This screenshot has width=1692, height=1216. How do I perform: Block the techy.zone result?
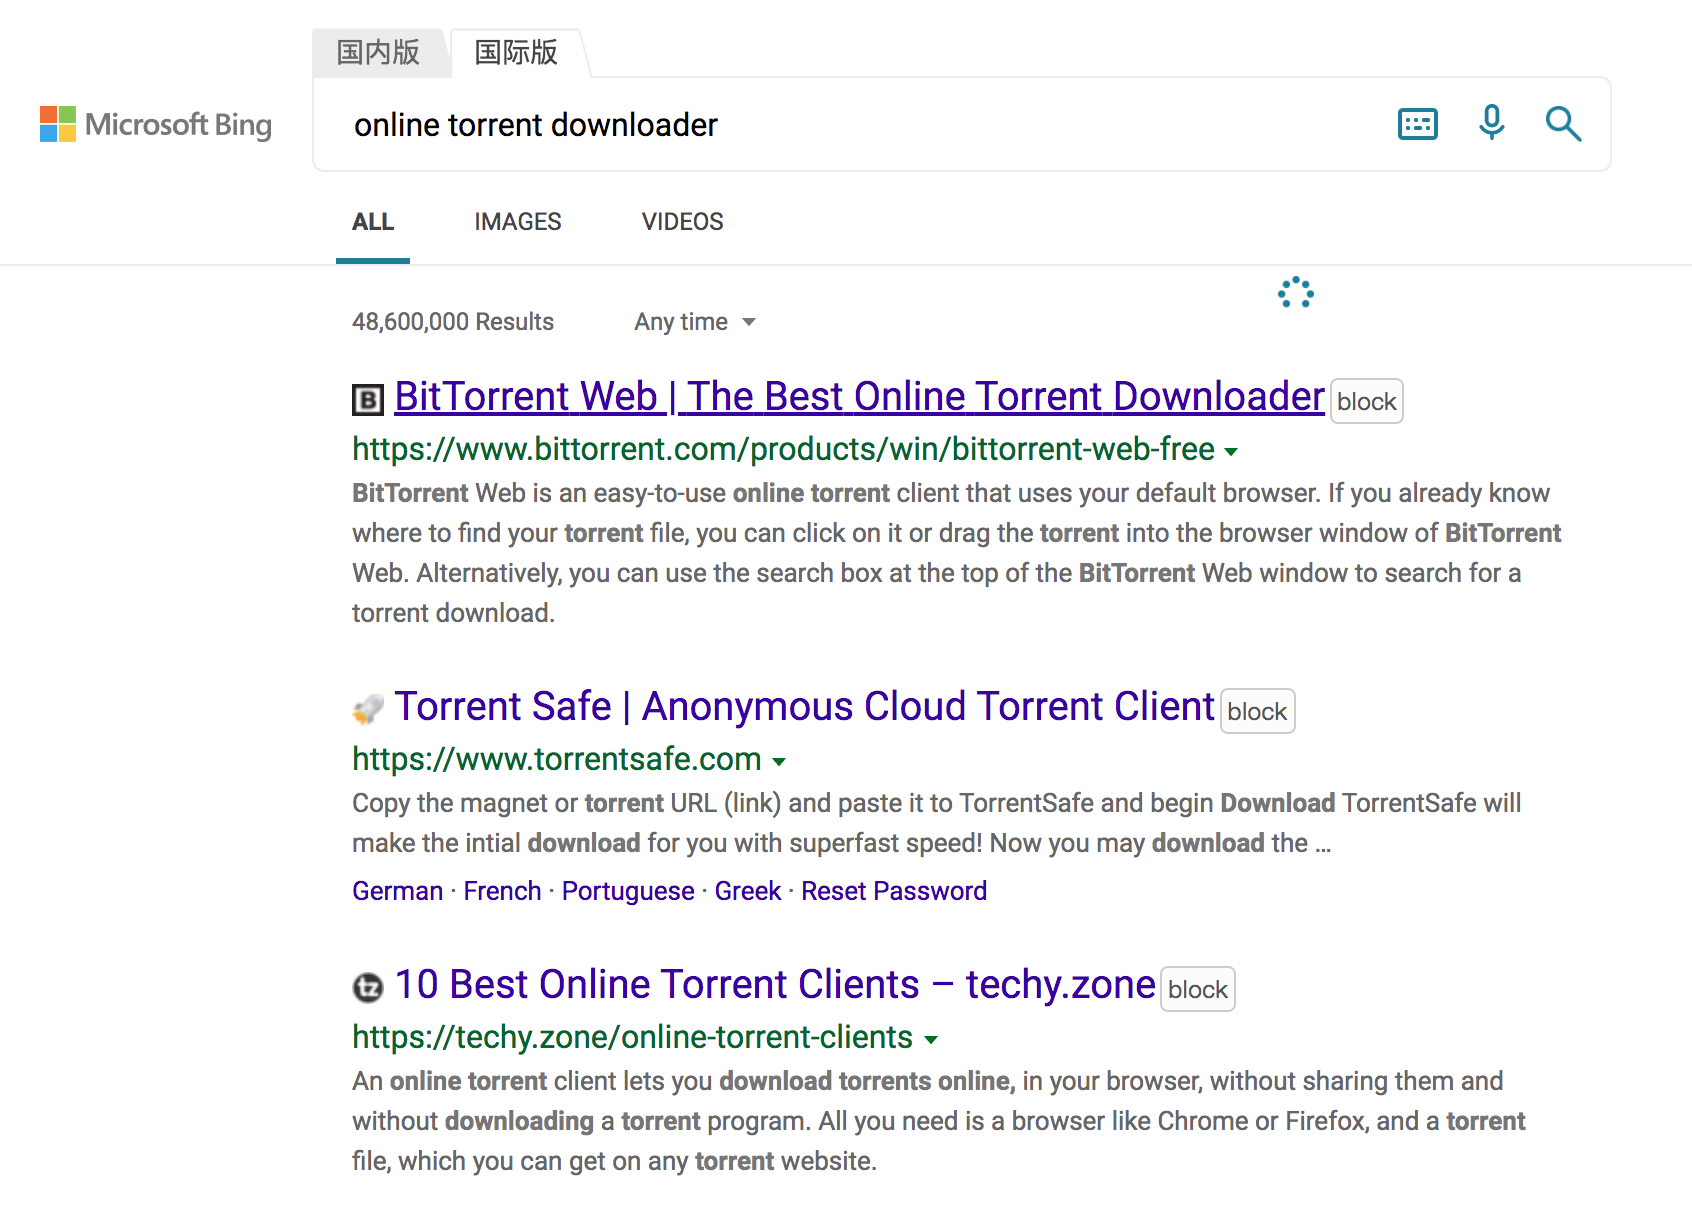click(x=1198, y=989)
